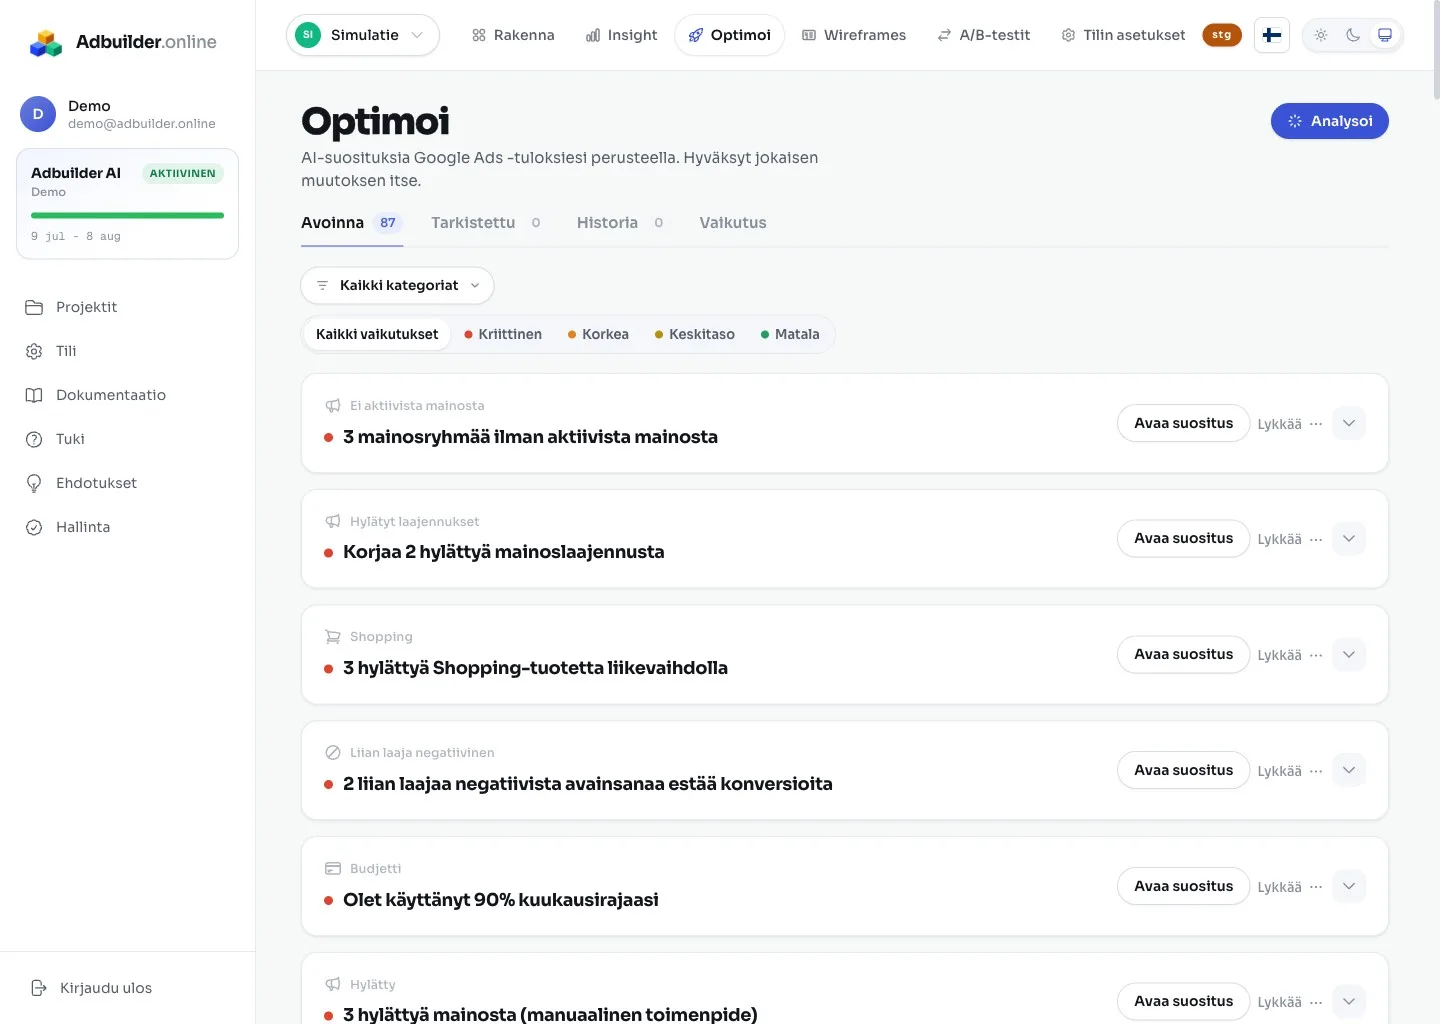Open the Wireframes navigation item
Viewport: 1440px width, 1024px height.
(x=854, y=35)
